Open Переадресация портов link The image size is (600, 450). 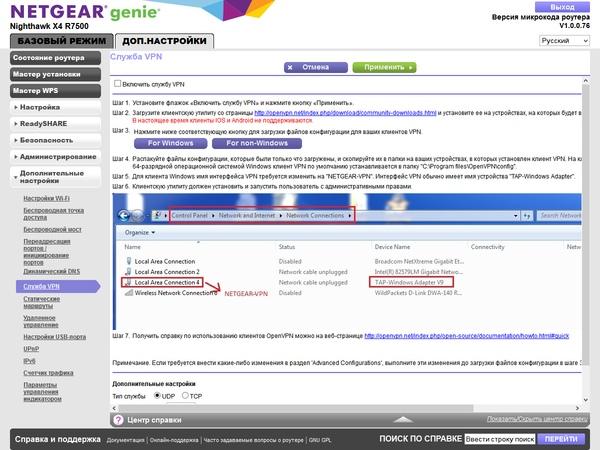coord(47,252)
